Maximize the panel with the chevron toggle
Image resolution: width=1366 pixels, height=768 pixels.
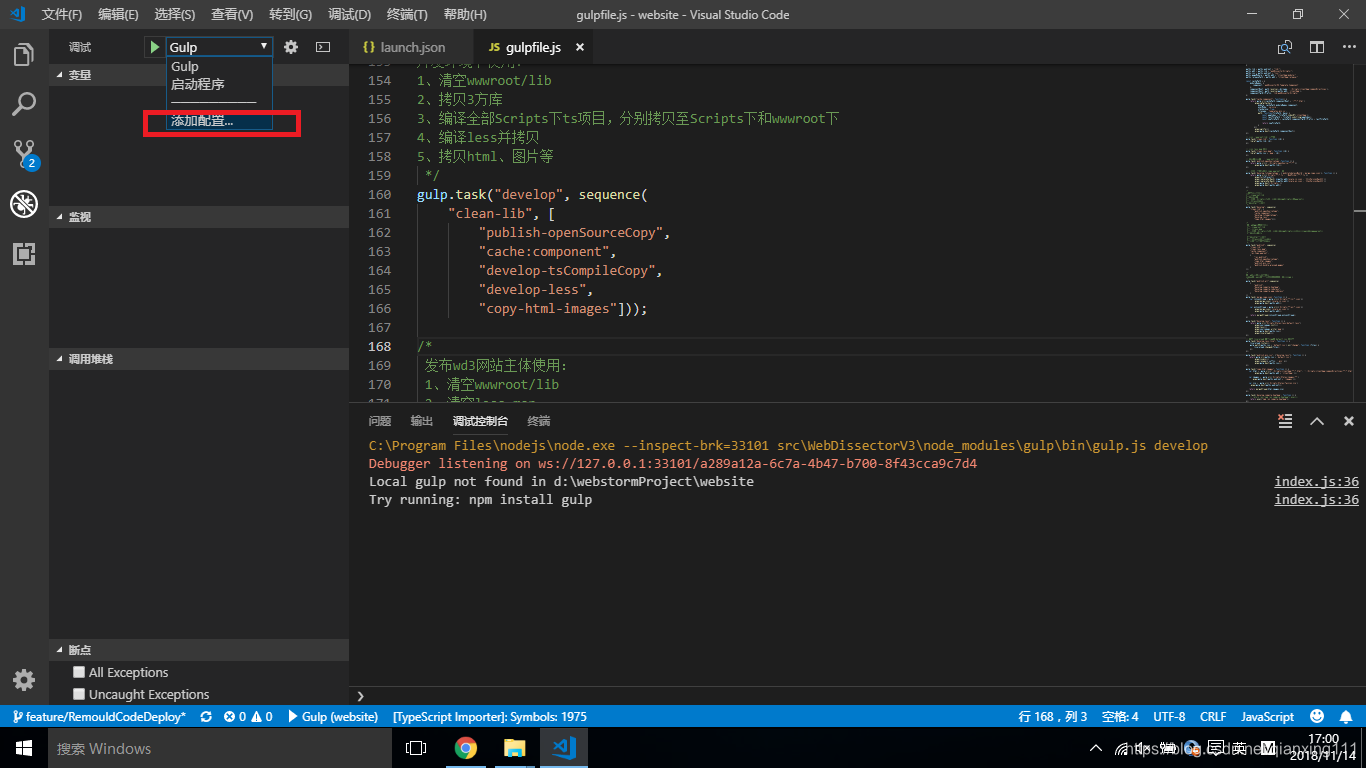point(1317,421)
